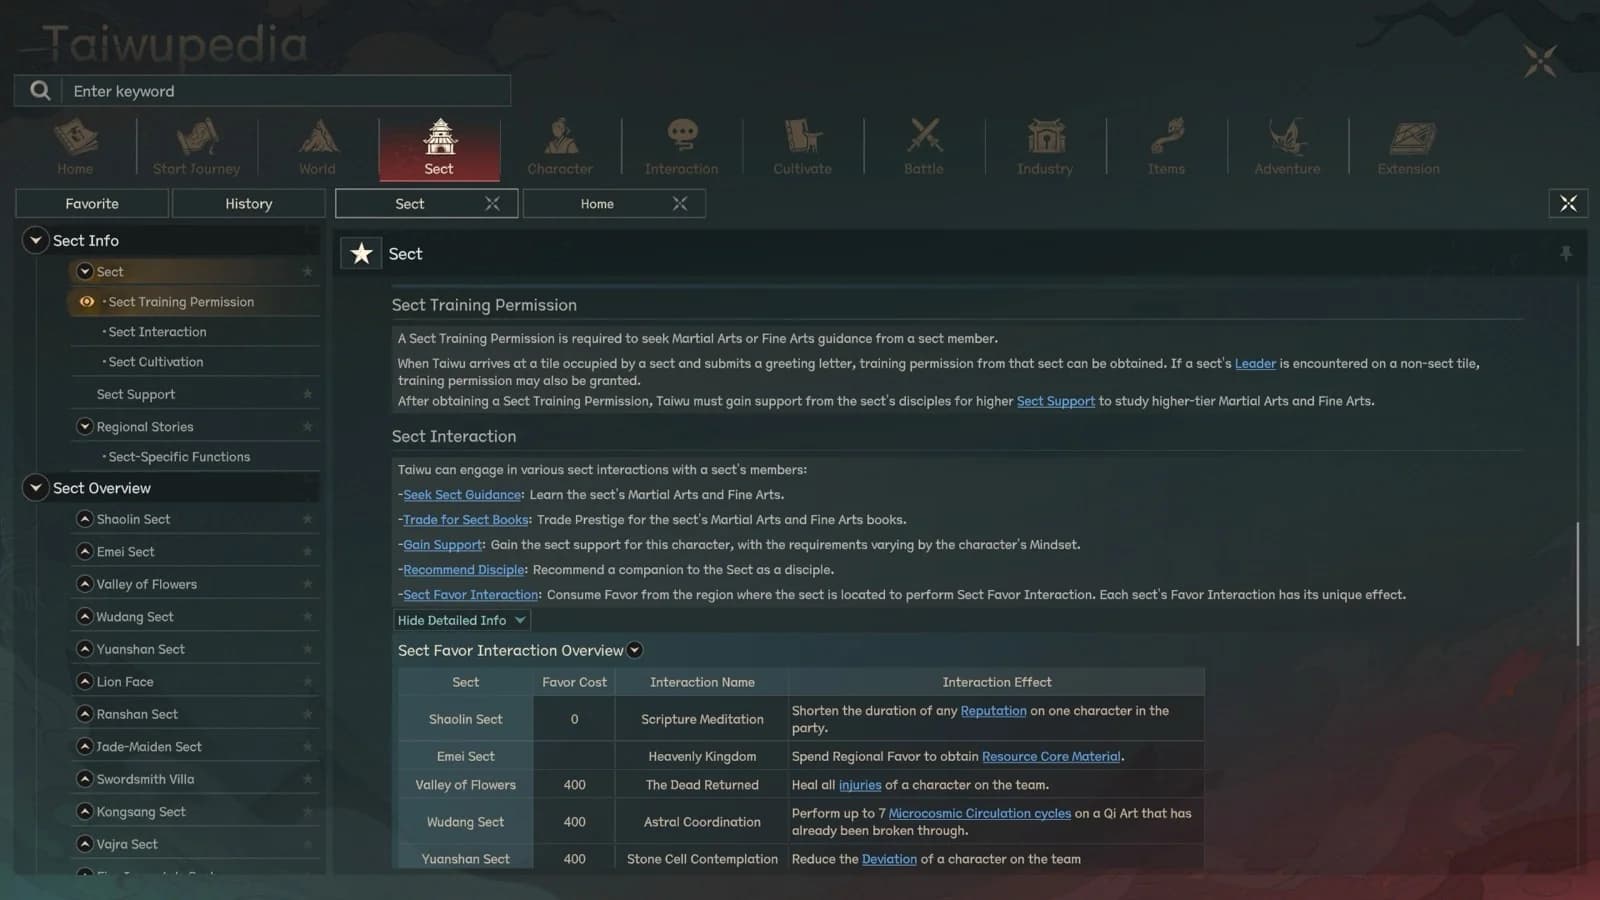Open the Items category
Screen dimensions: 1600x900
click(x=1166, y=146)
